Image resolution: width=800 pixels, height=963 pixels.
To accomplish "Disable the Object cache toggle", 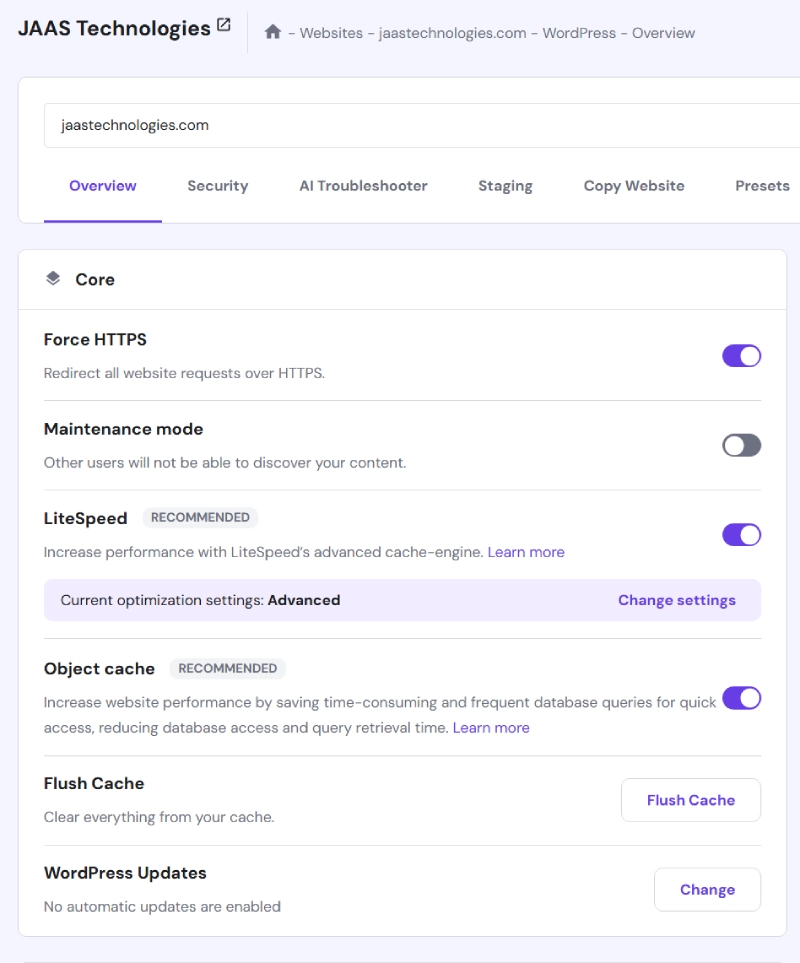I will [x=741, y=698].
